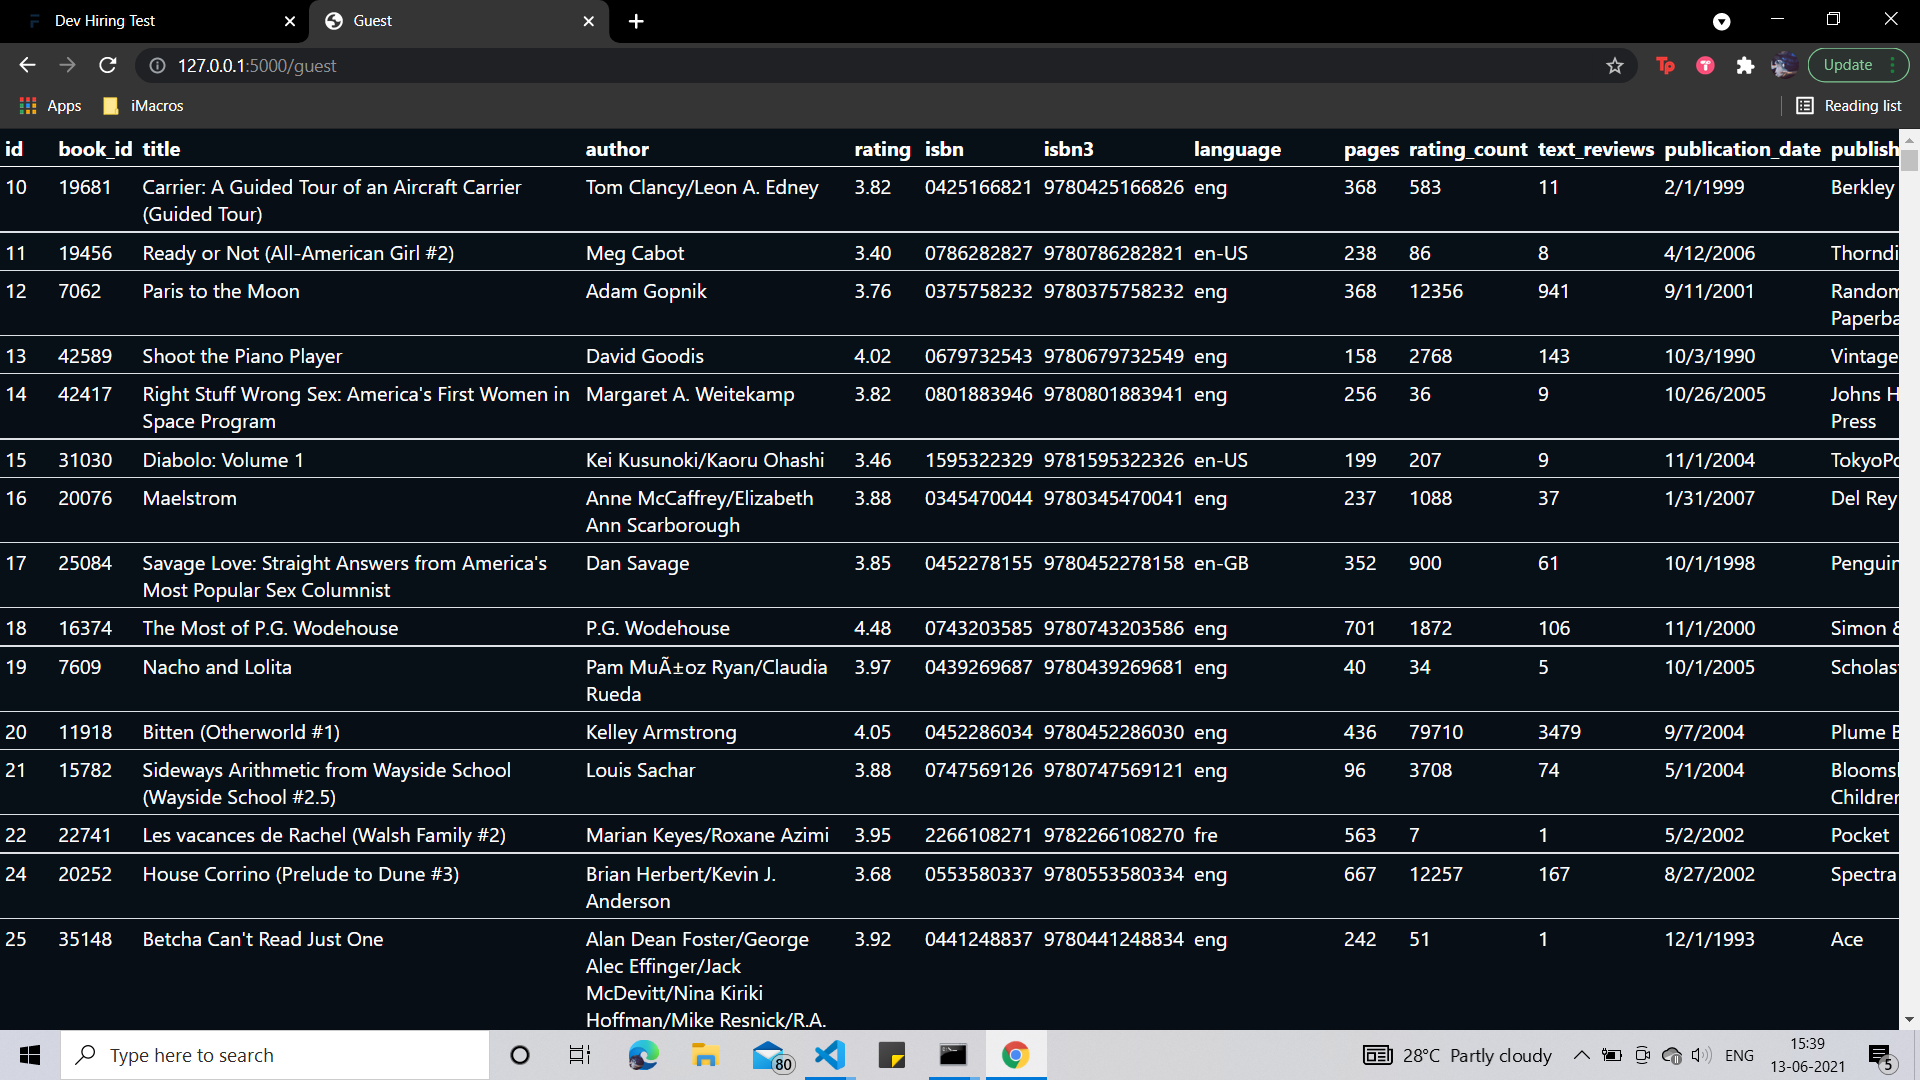Click the vertical scrollbar down arrow

click(1909, 1020)
